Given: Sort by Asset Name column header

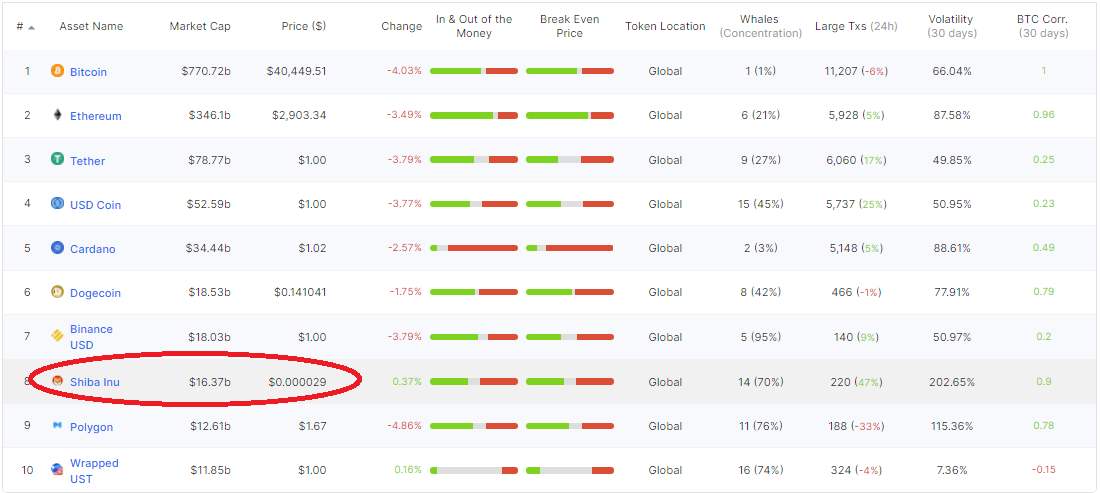Looking at the screenshot, I should coord(91,26).
